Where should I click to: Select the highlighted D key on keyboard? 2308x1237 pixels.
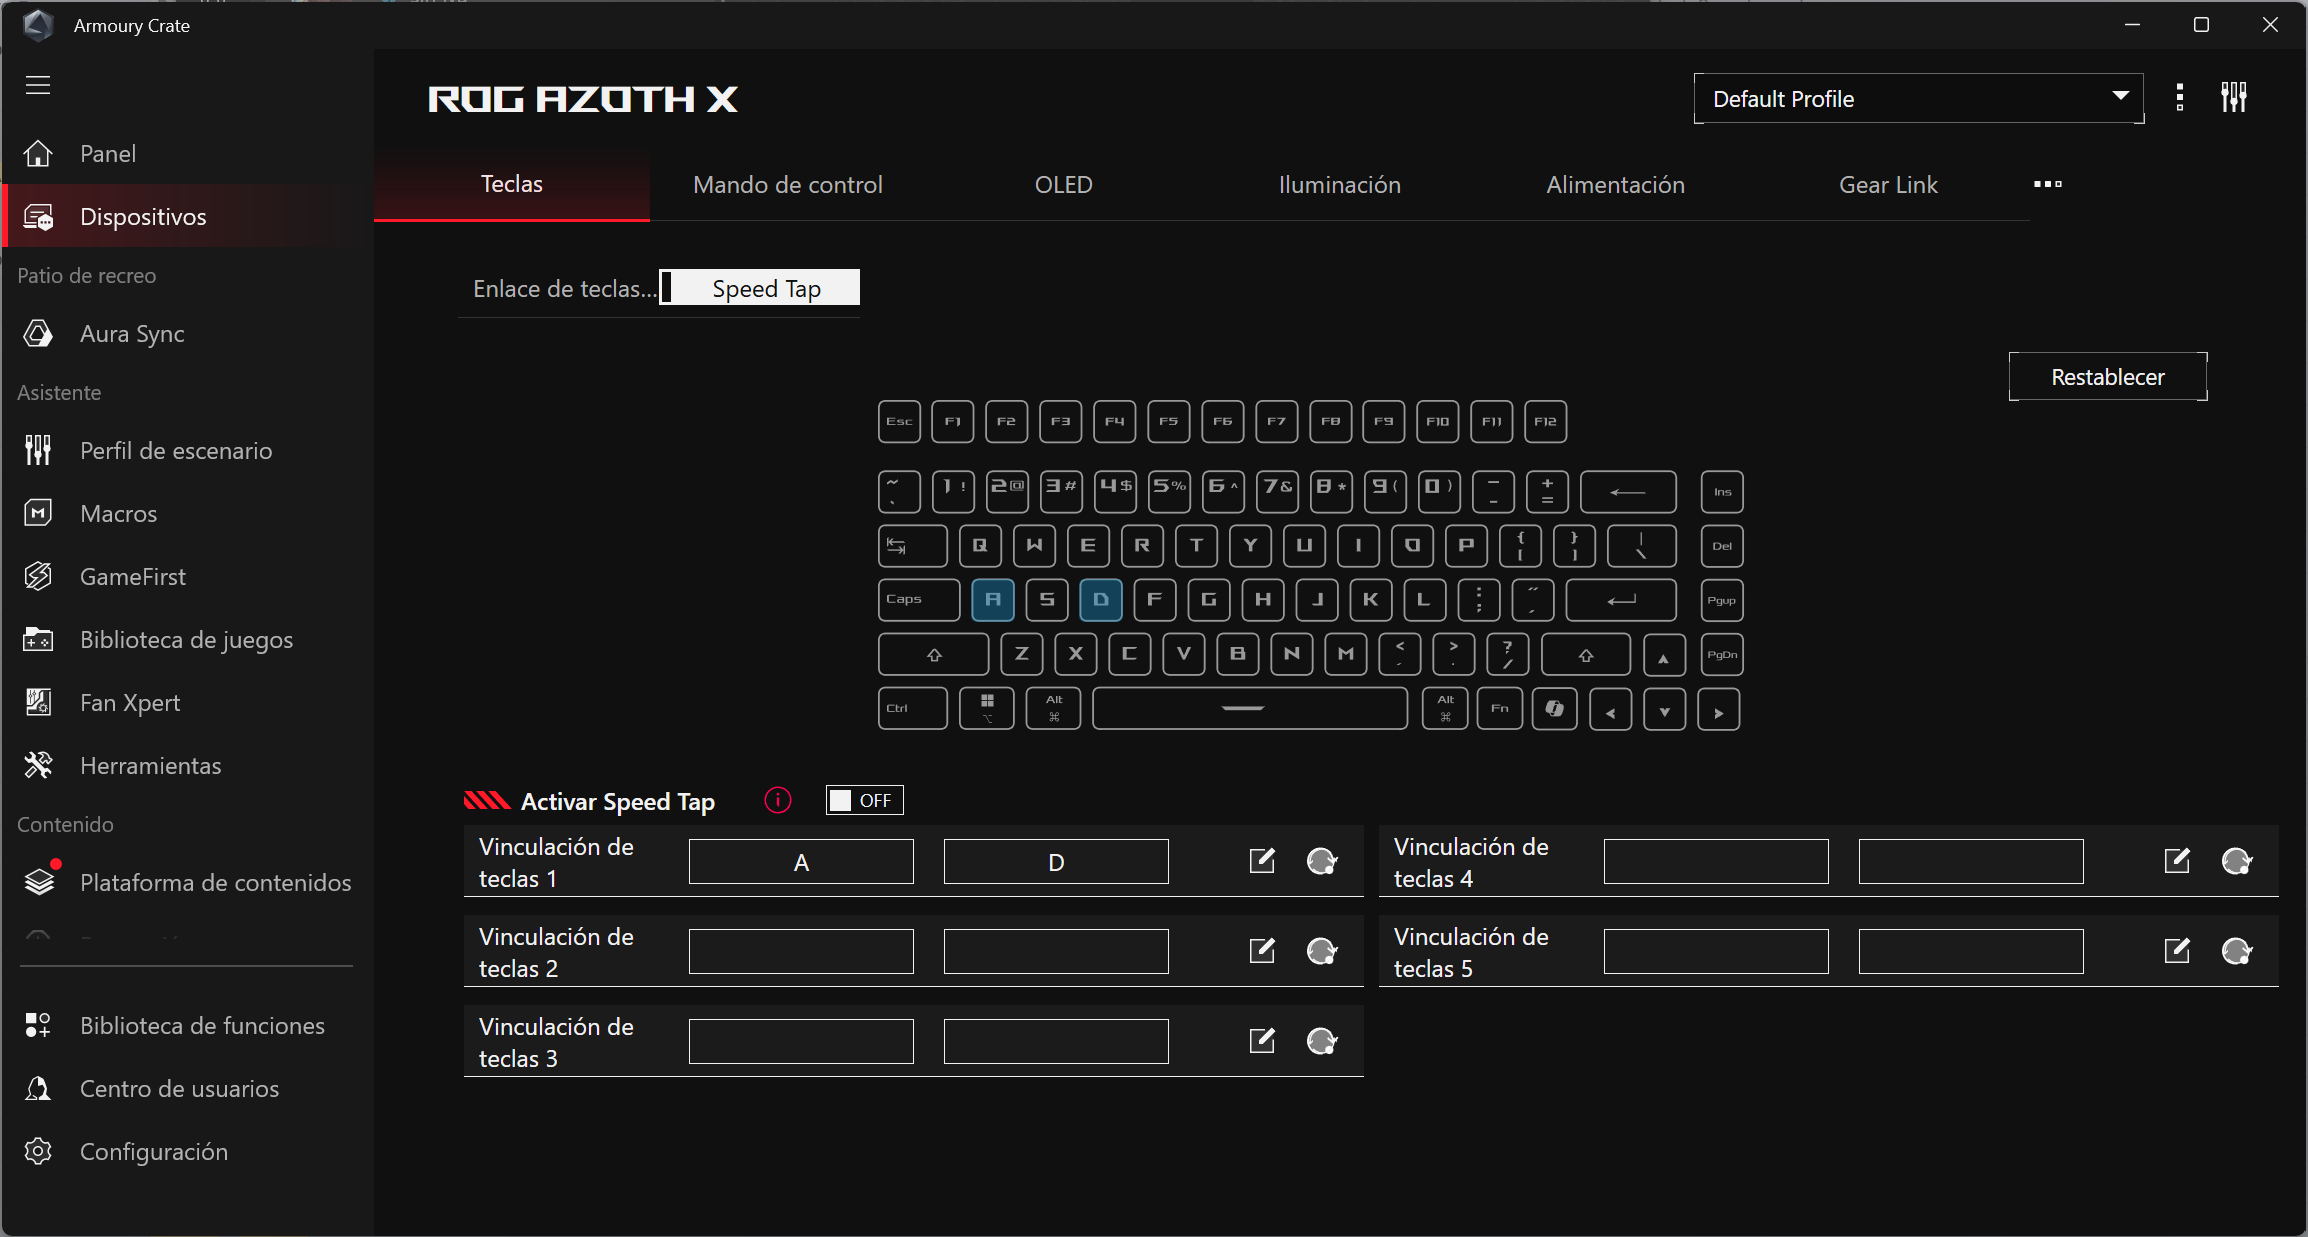[x=1101, y=600]
